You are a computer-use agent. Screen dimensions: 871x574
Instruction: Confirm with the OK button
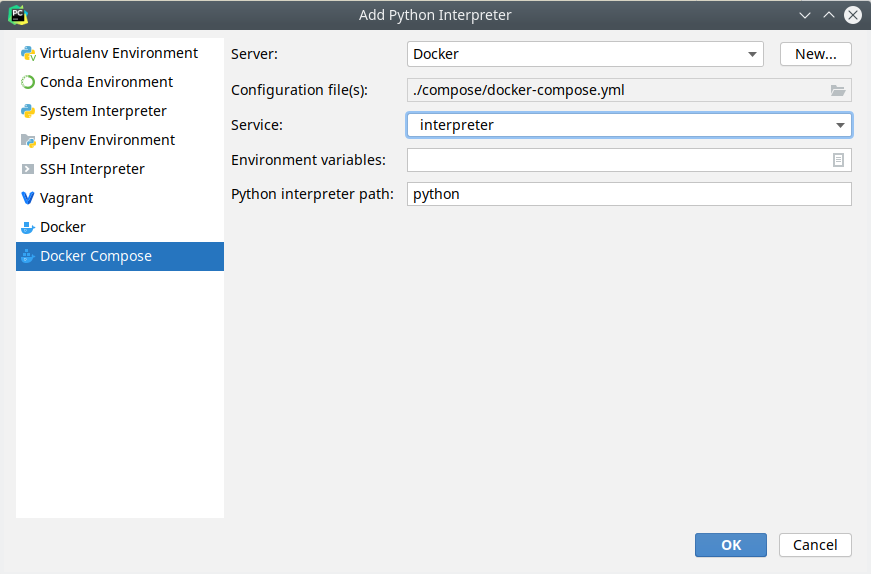click(x=730, y=545)
